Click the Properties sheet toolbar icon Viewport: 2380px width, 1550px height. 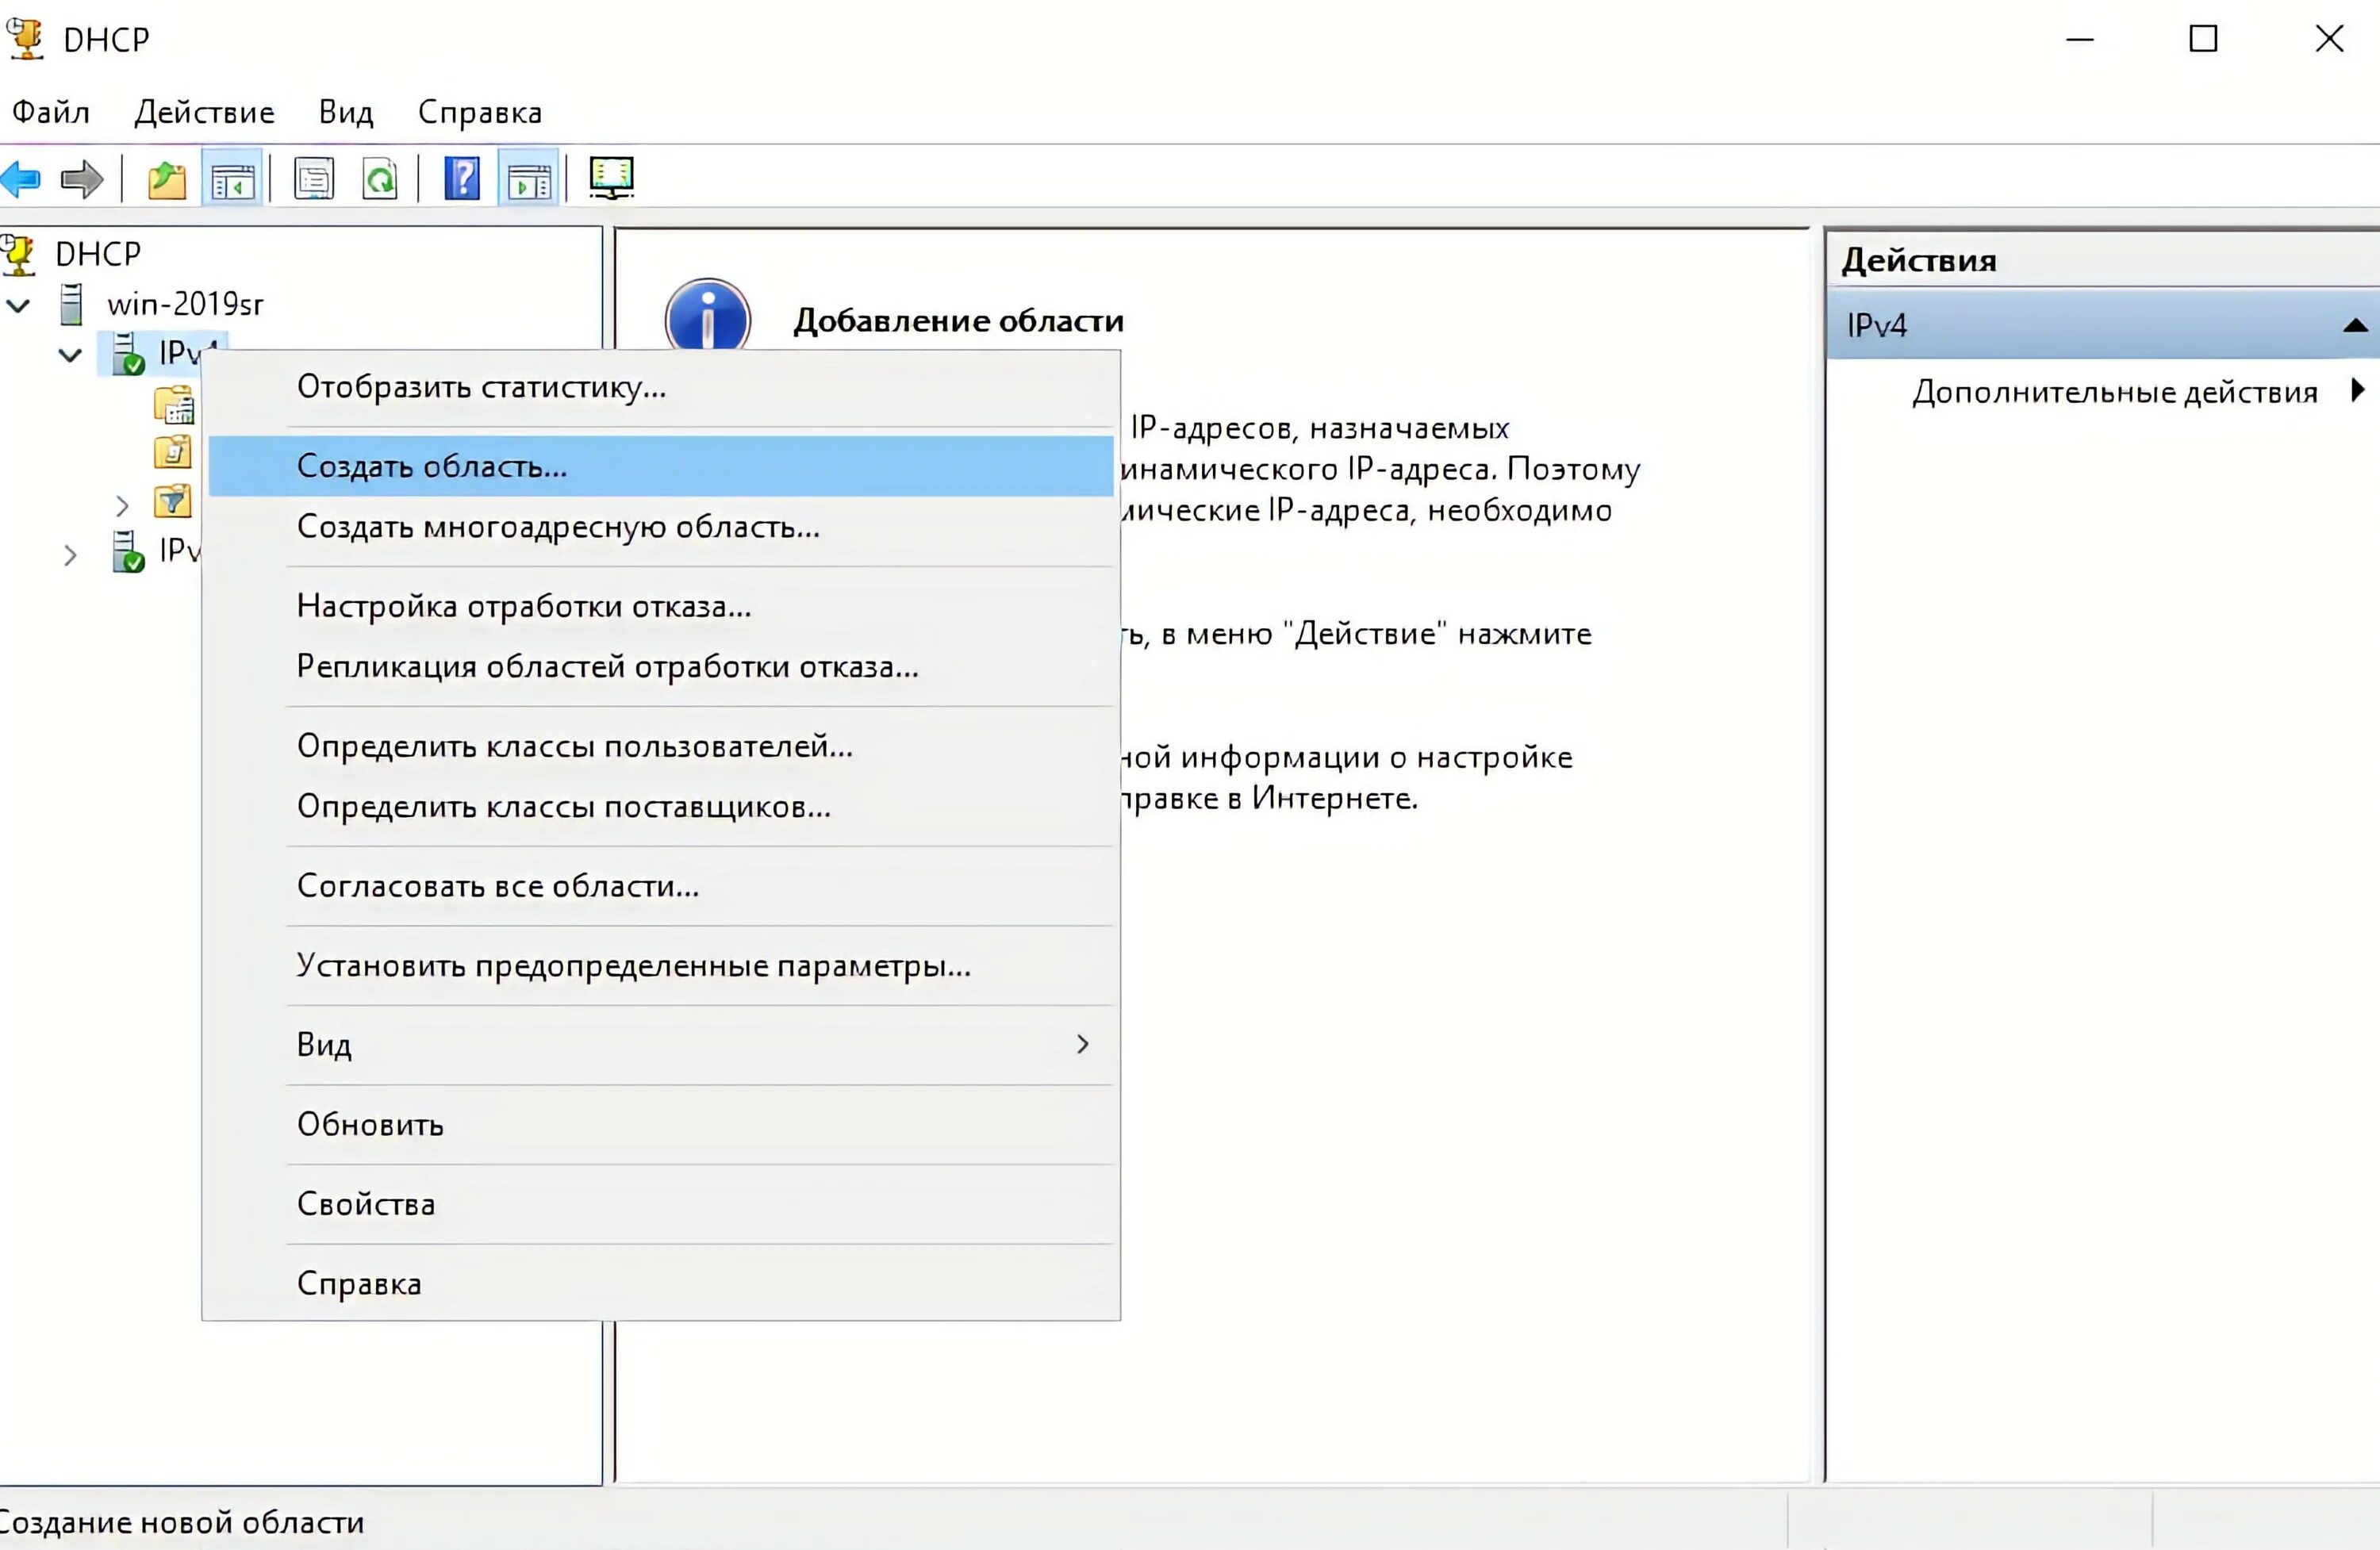pyautogui.click(x=314, y=180)
